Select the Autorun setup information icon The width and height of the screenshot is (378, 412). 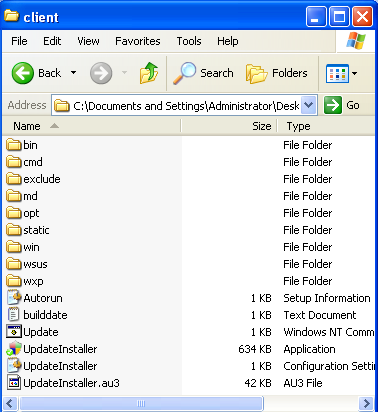point(14,298)
